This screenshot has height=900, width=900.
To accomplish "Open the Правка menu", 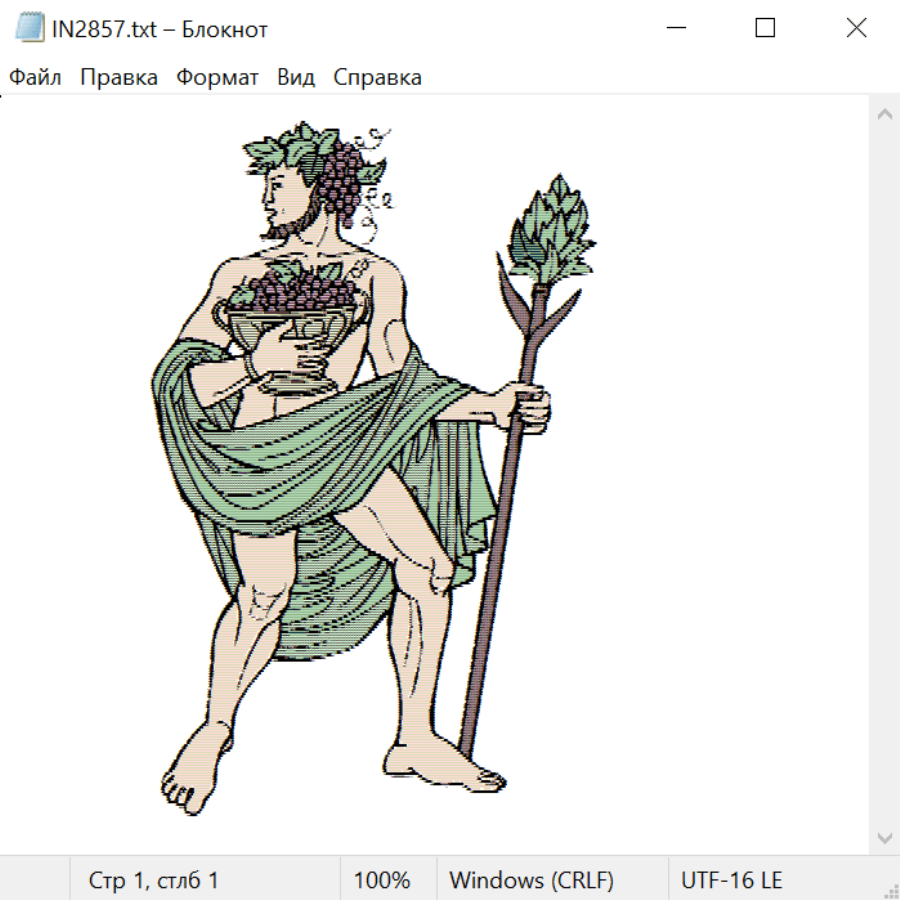I will (x=118, y=78).
